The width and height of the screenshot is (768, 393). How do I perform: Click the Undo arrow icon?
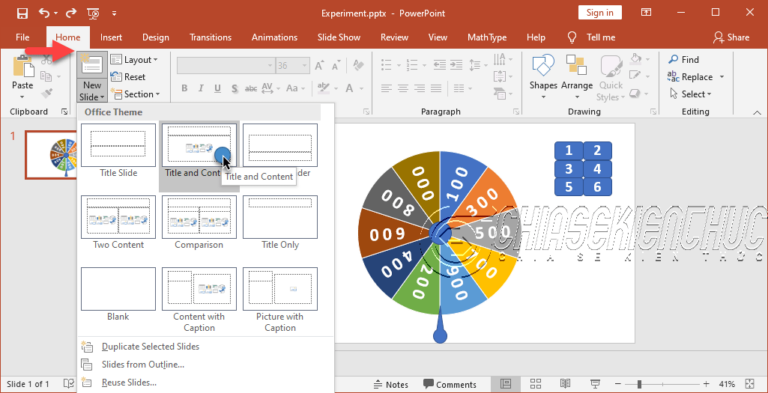click(x=44, y=13)
